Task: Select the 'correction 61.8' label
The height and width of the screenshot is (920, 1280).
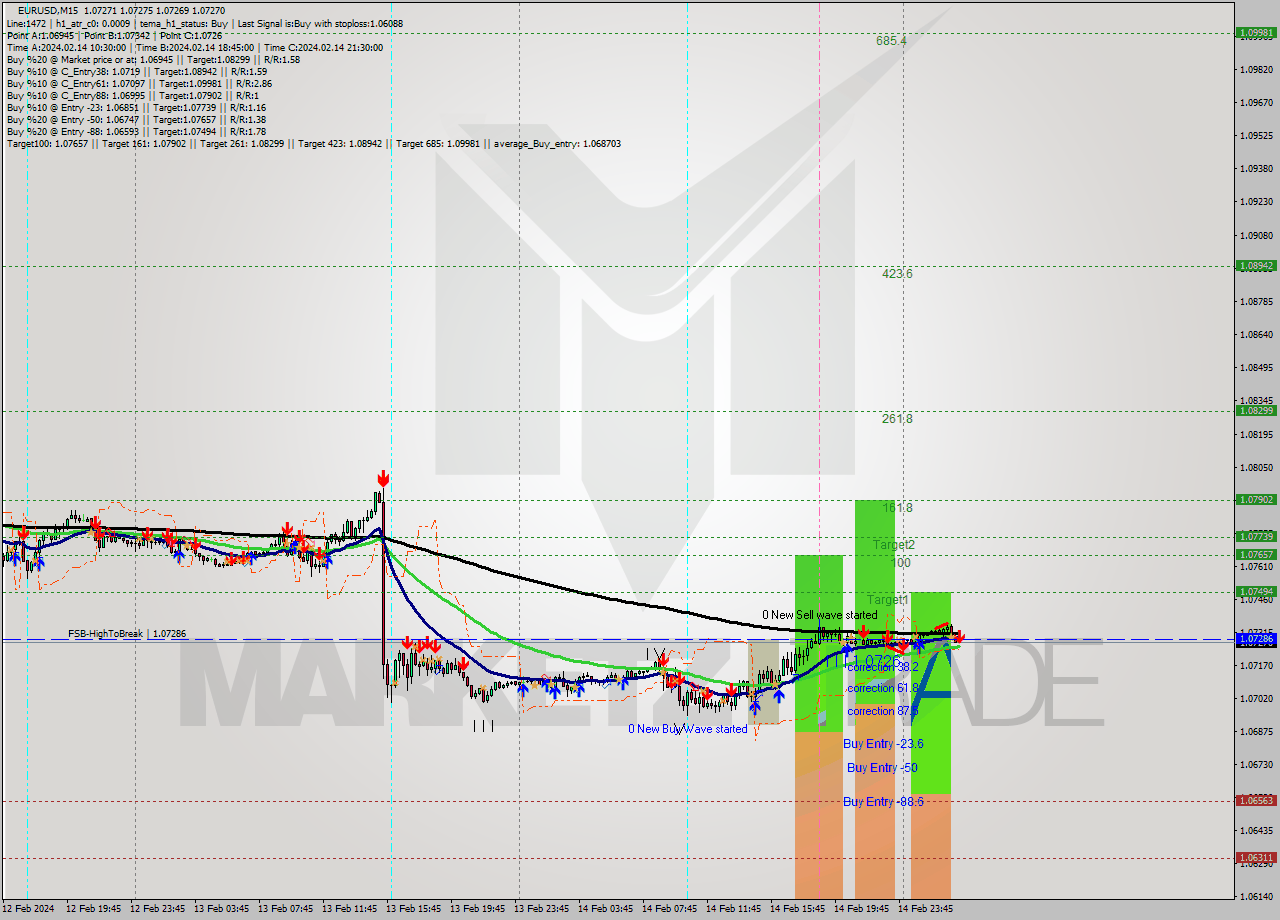Action: point(882,688)
